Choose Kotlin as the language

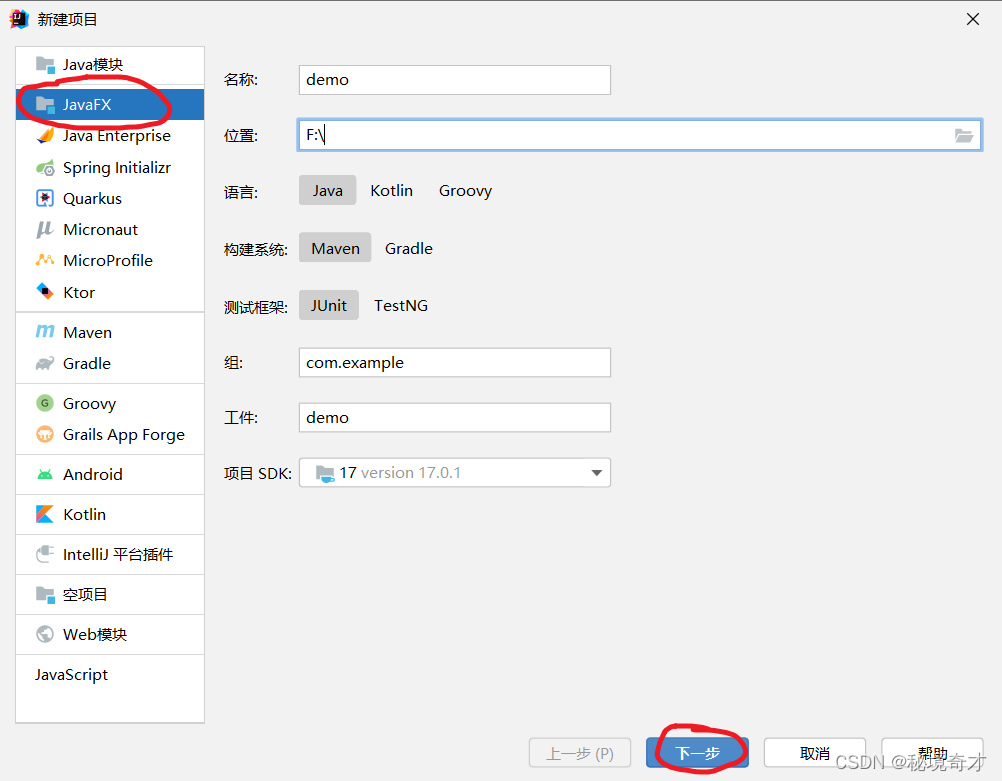click(x=392, y=190)
